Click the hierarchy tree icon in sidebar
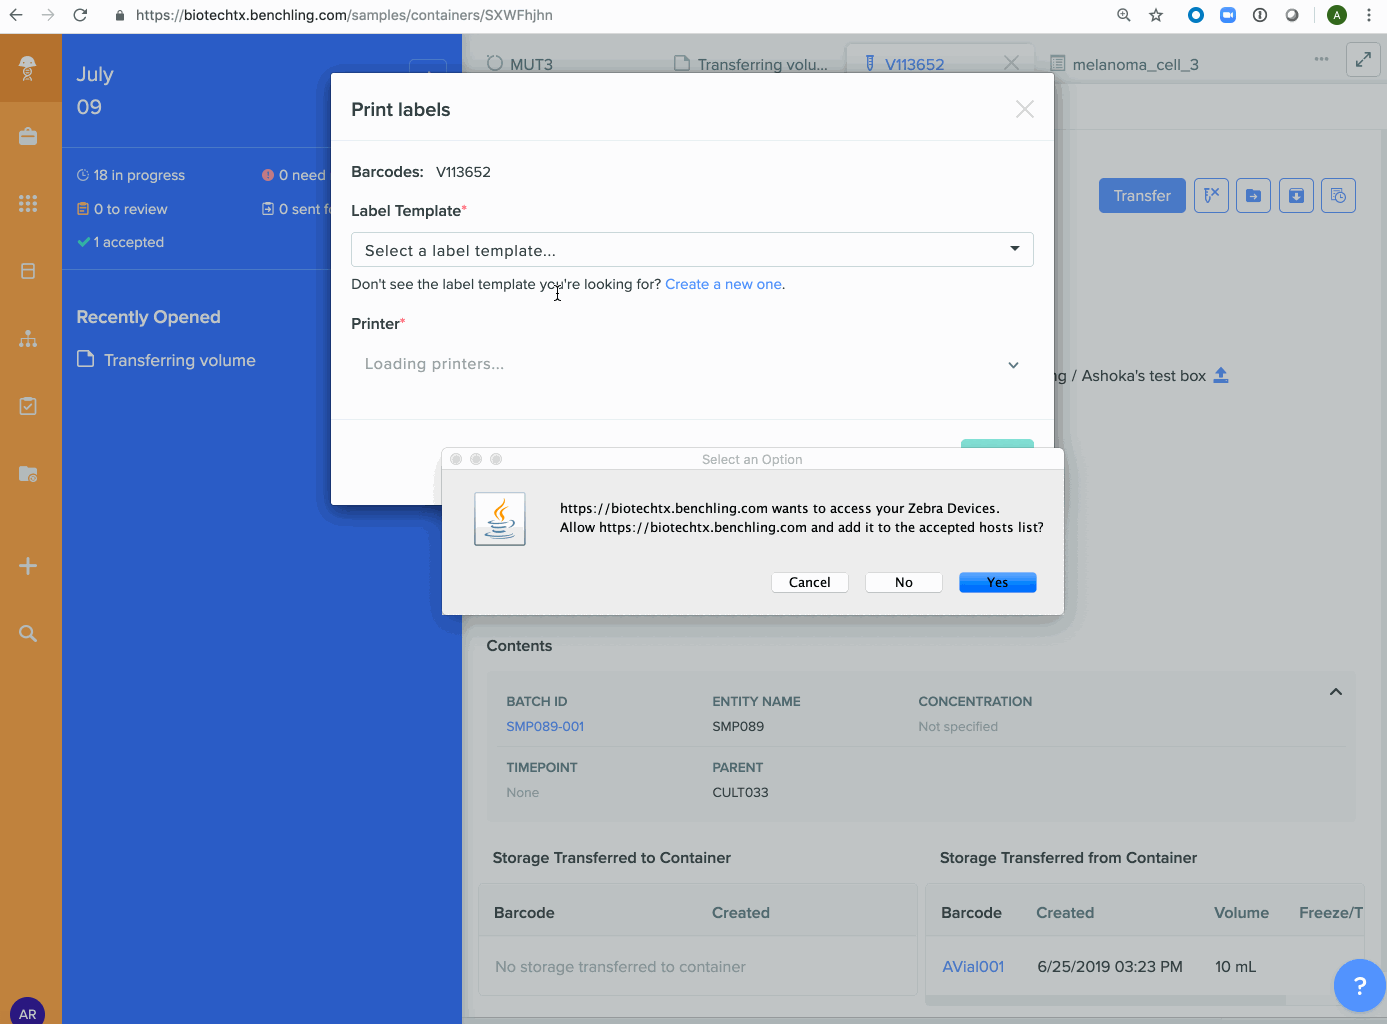1387x1024 pixels. (x=28, y=339)
